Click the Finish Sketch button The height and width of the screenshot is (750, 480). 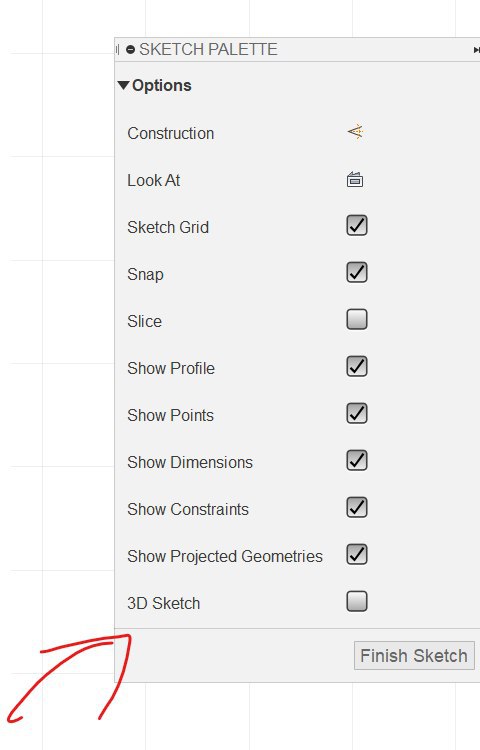(x=414, y=655)
